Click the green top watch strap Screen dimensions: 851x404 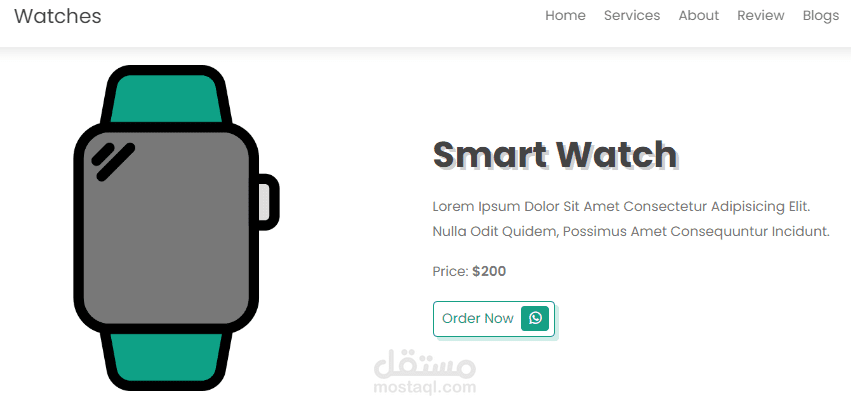[166, 98]
